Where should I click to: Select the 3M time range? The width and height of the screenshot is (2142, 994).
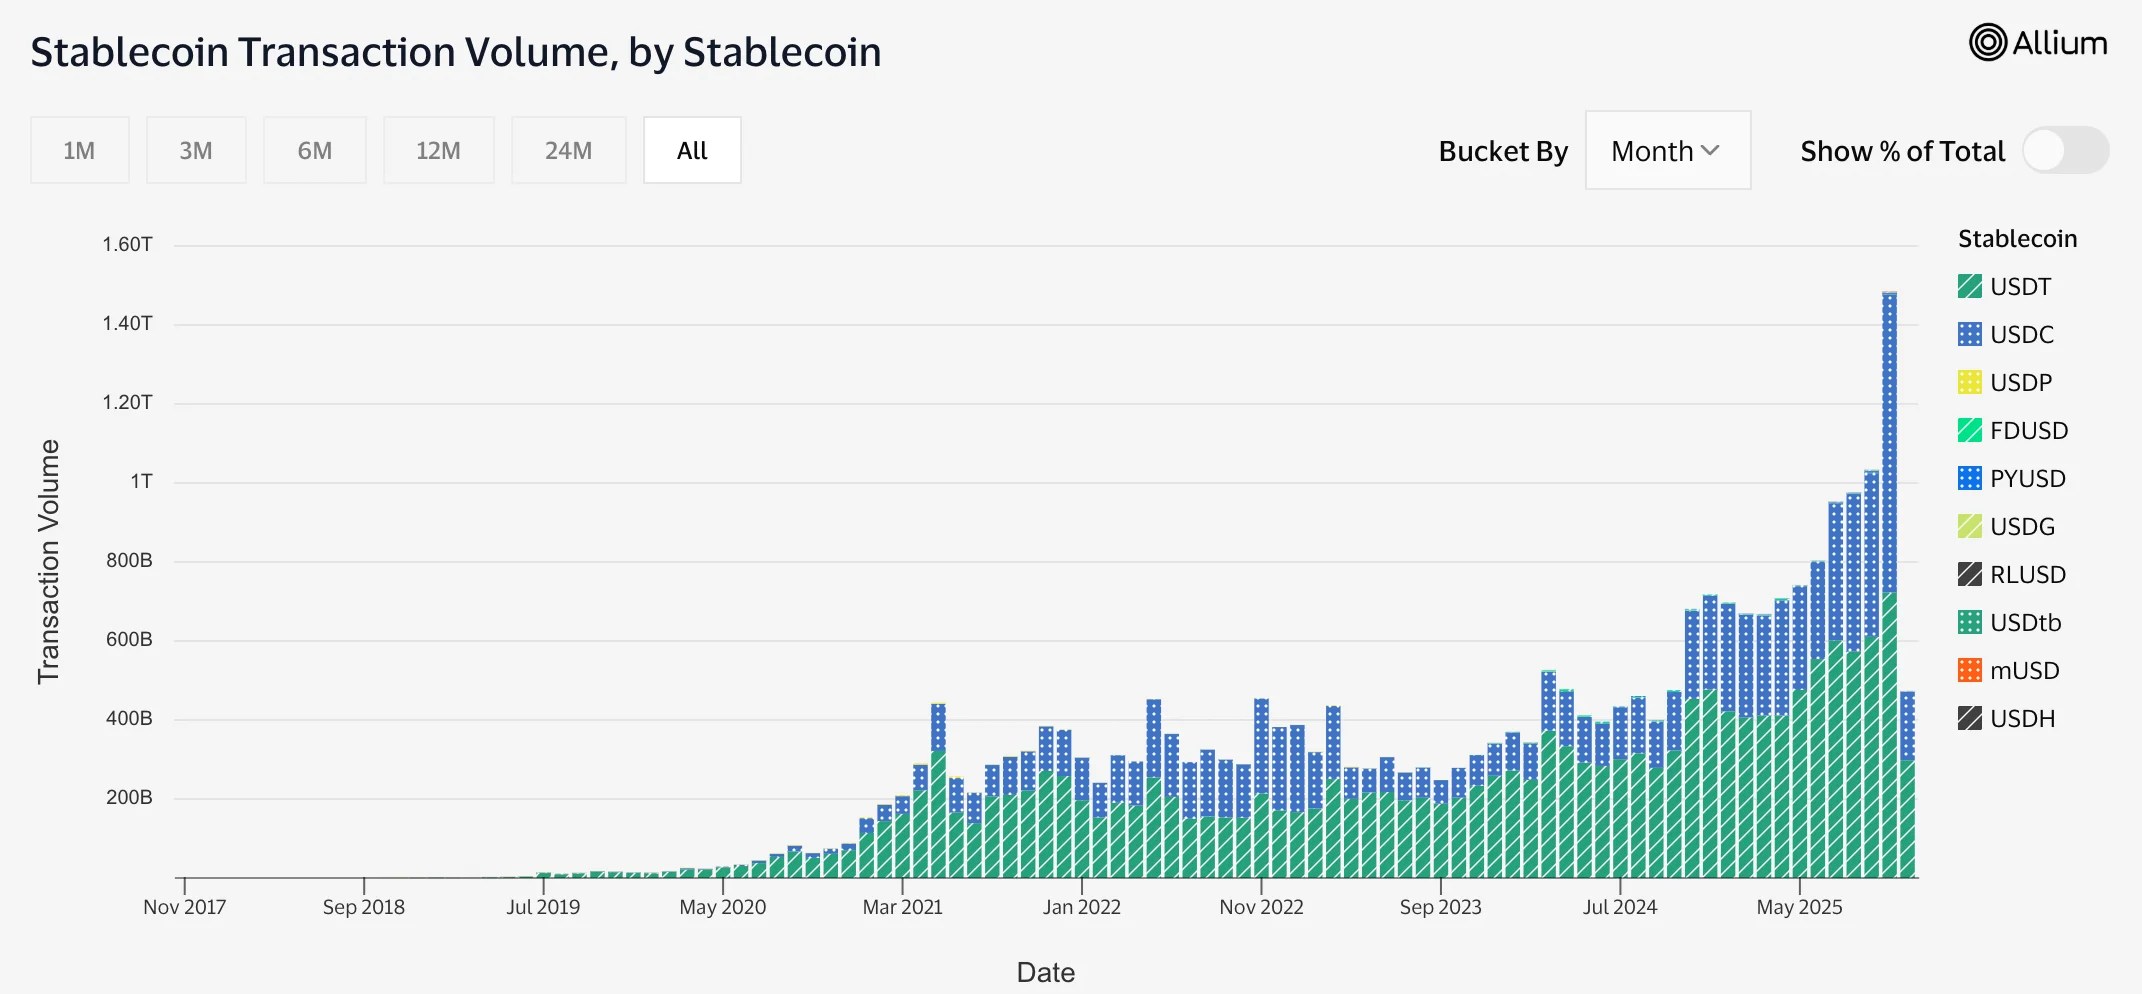[x=196, y=150]
